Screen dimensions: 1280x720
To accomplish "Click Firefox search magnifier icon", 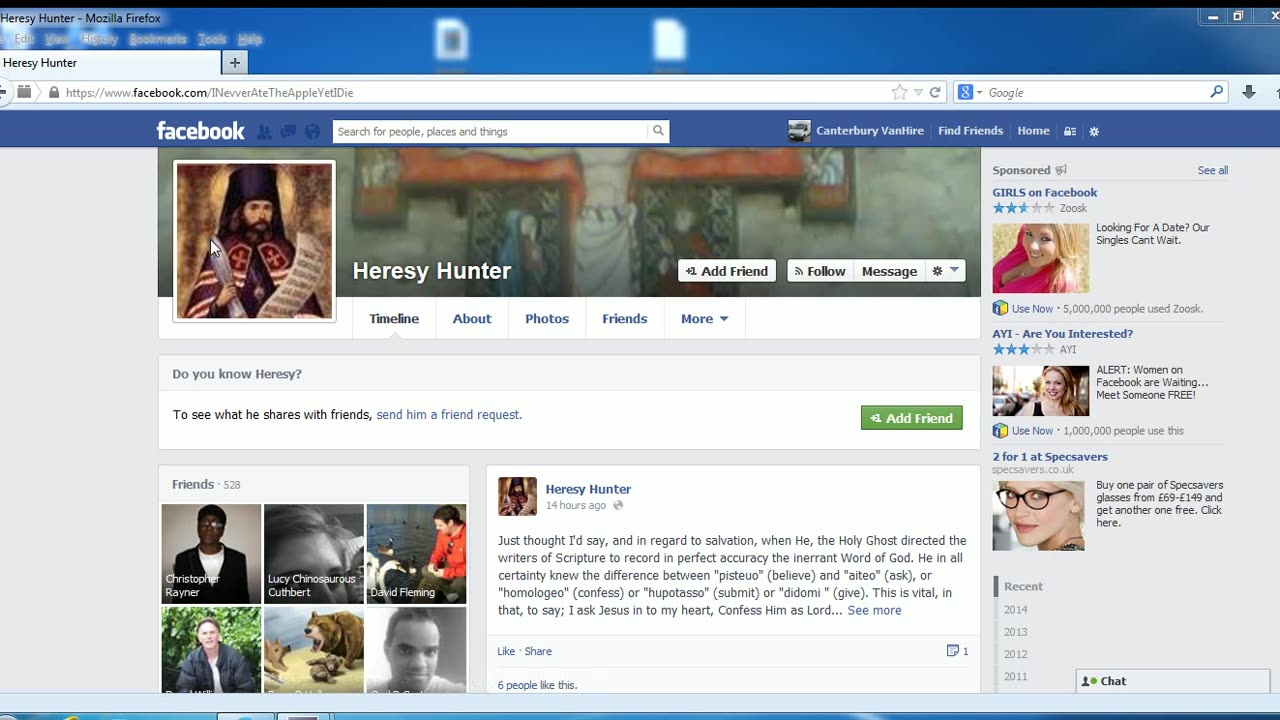I will (x=1217, y=92).
